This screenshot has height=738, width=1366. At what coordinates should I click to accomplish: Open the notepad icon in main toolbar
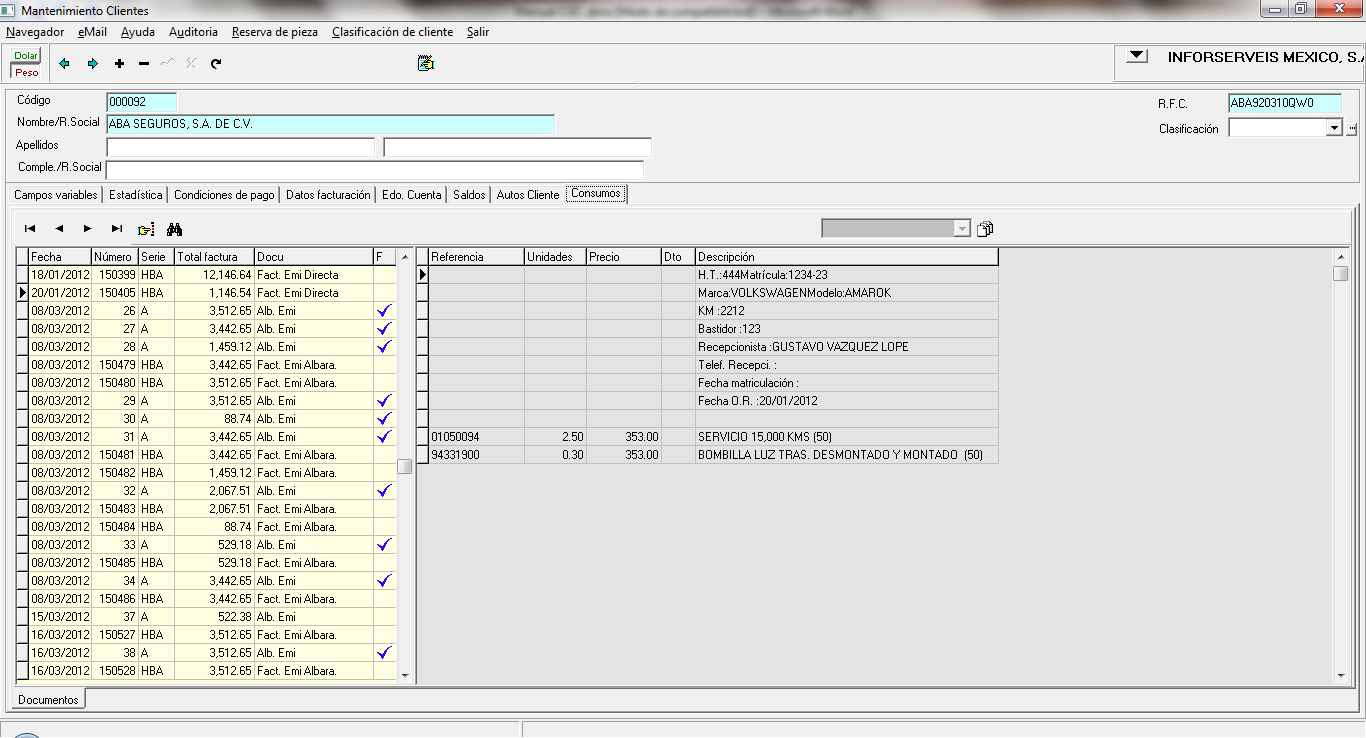coord(426,64)
